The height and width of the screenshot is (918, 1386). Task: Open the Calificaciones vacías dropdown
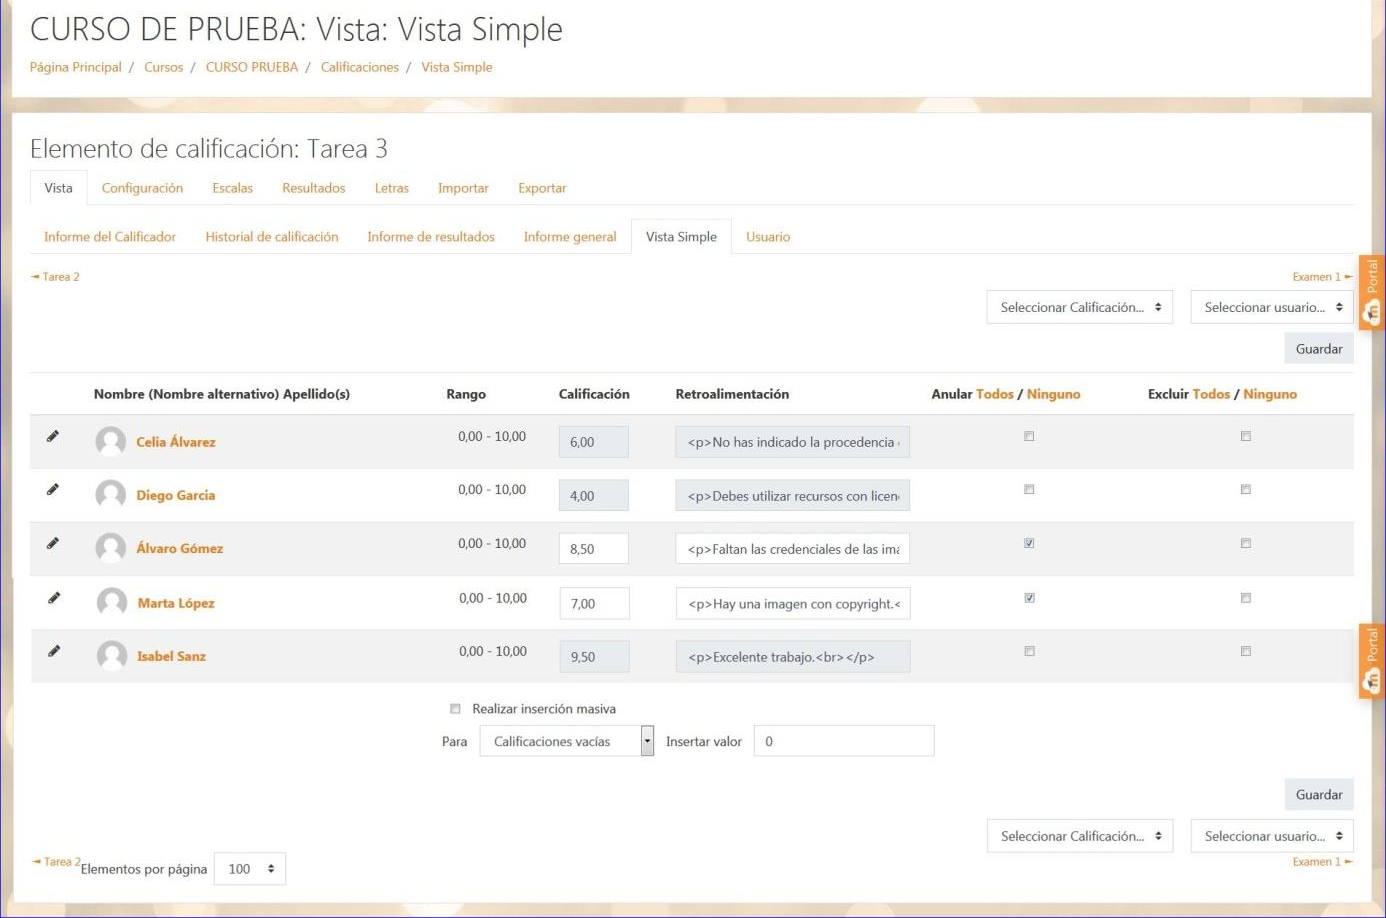click(x=566, y=741)
